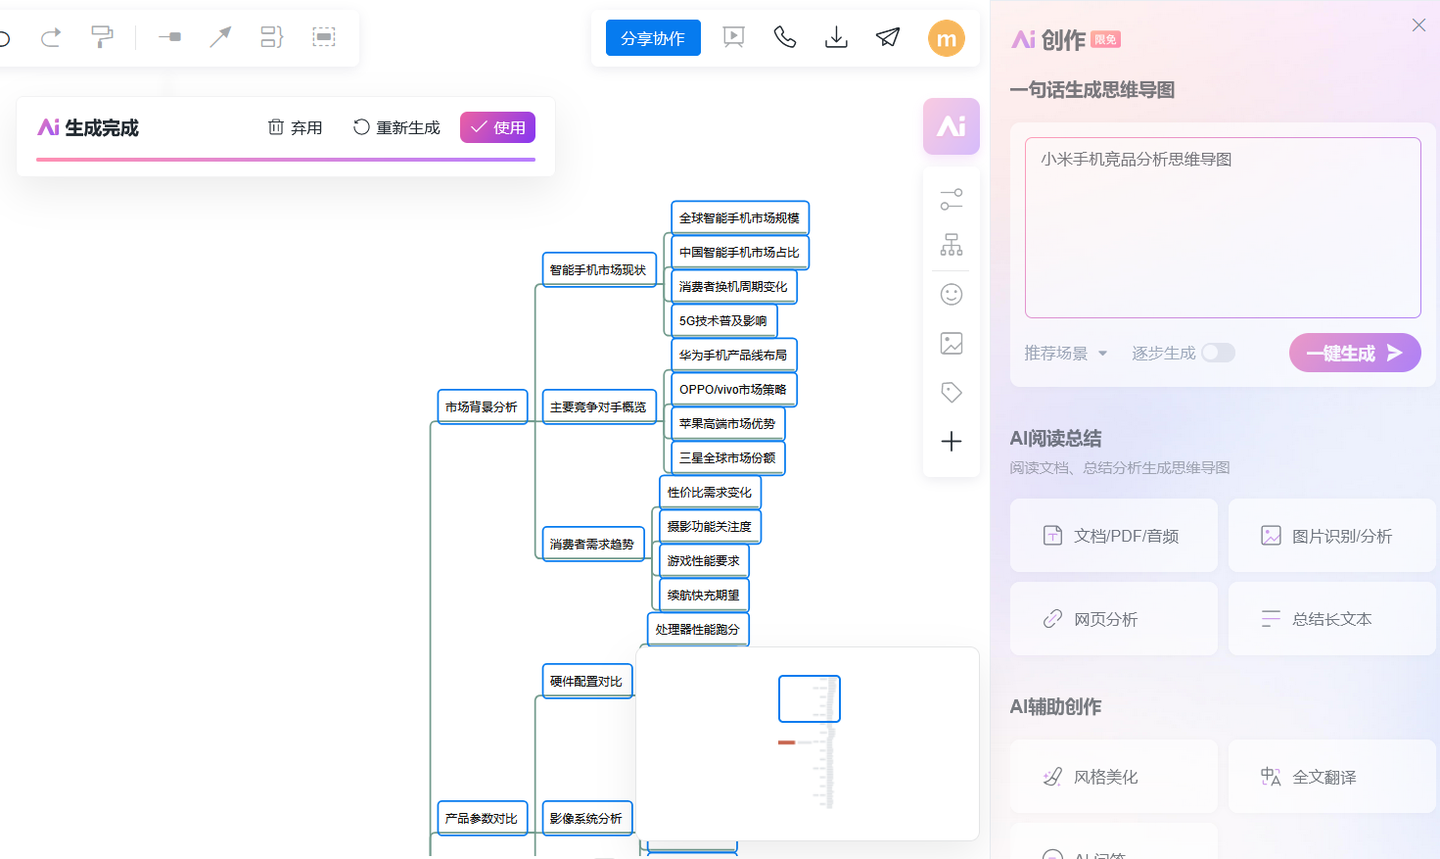The width and height of the screenshot is (1440, 859).
Task: Click the 使用 button
Action: pyautogui.click(x=498, y=127)
